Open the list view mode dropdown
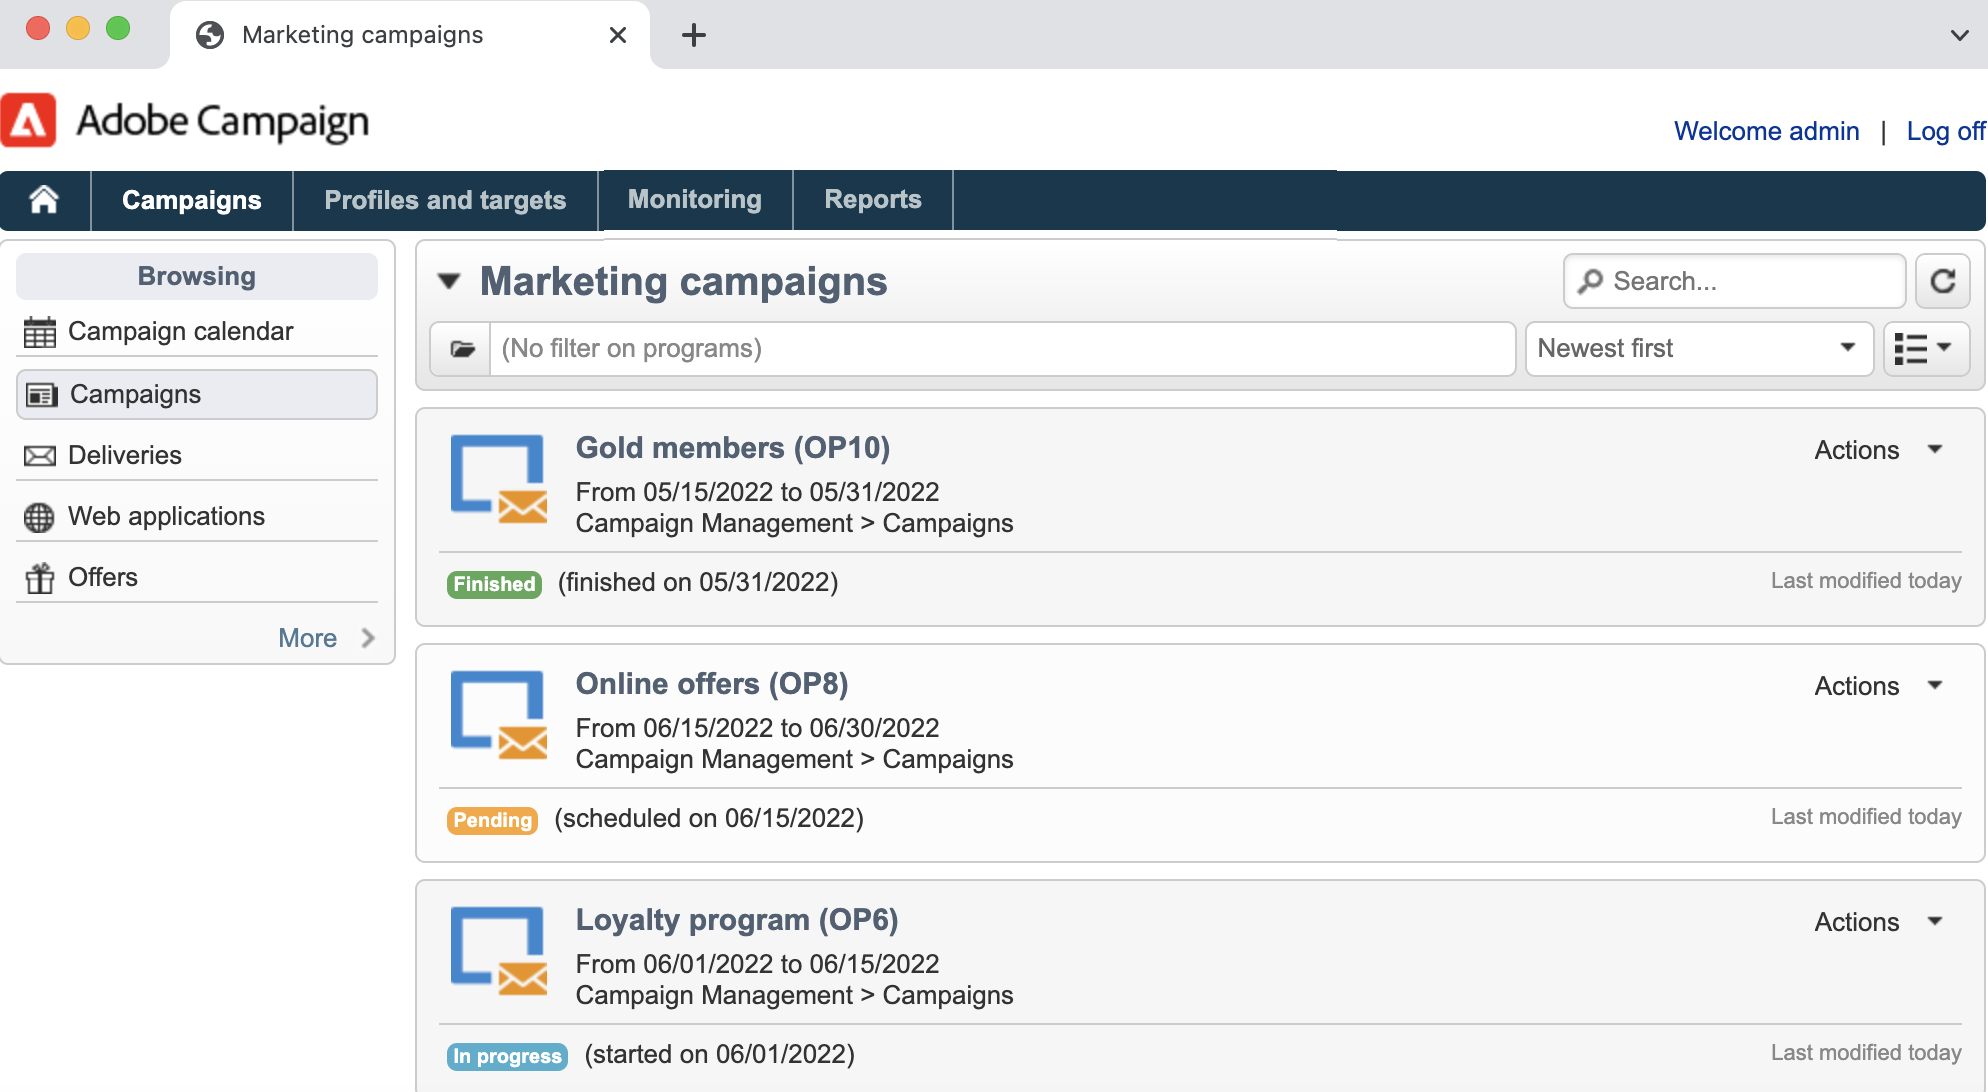This screenshot has width=1988, height=1092. pyautogui.click(x=1925, y=349)
